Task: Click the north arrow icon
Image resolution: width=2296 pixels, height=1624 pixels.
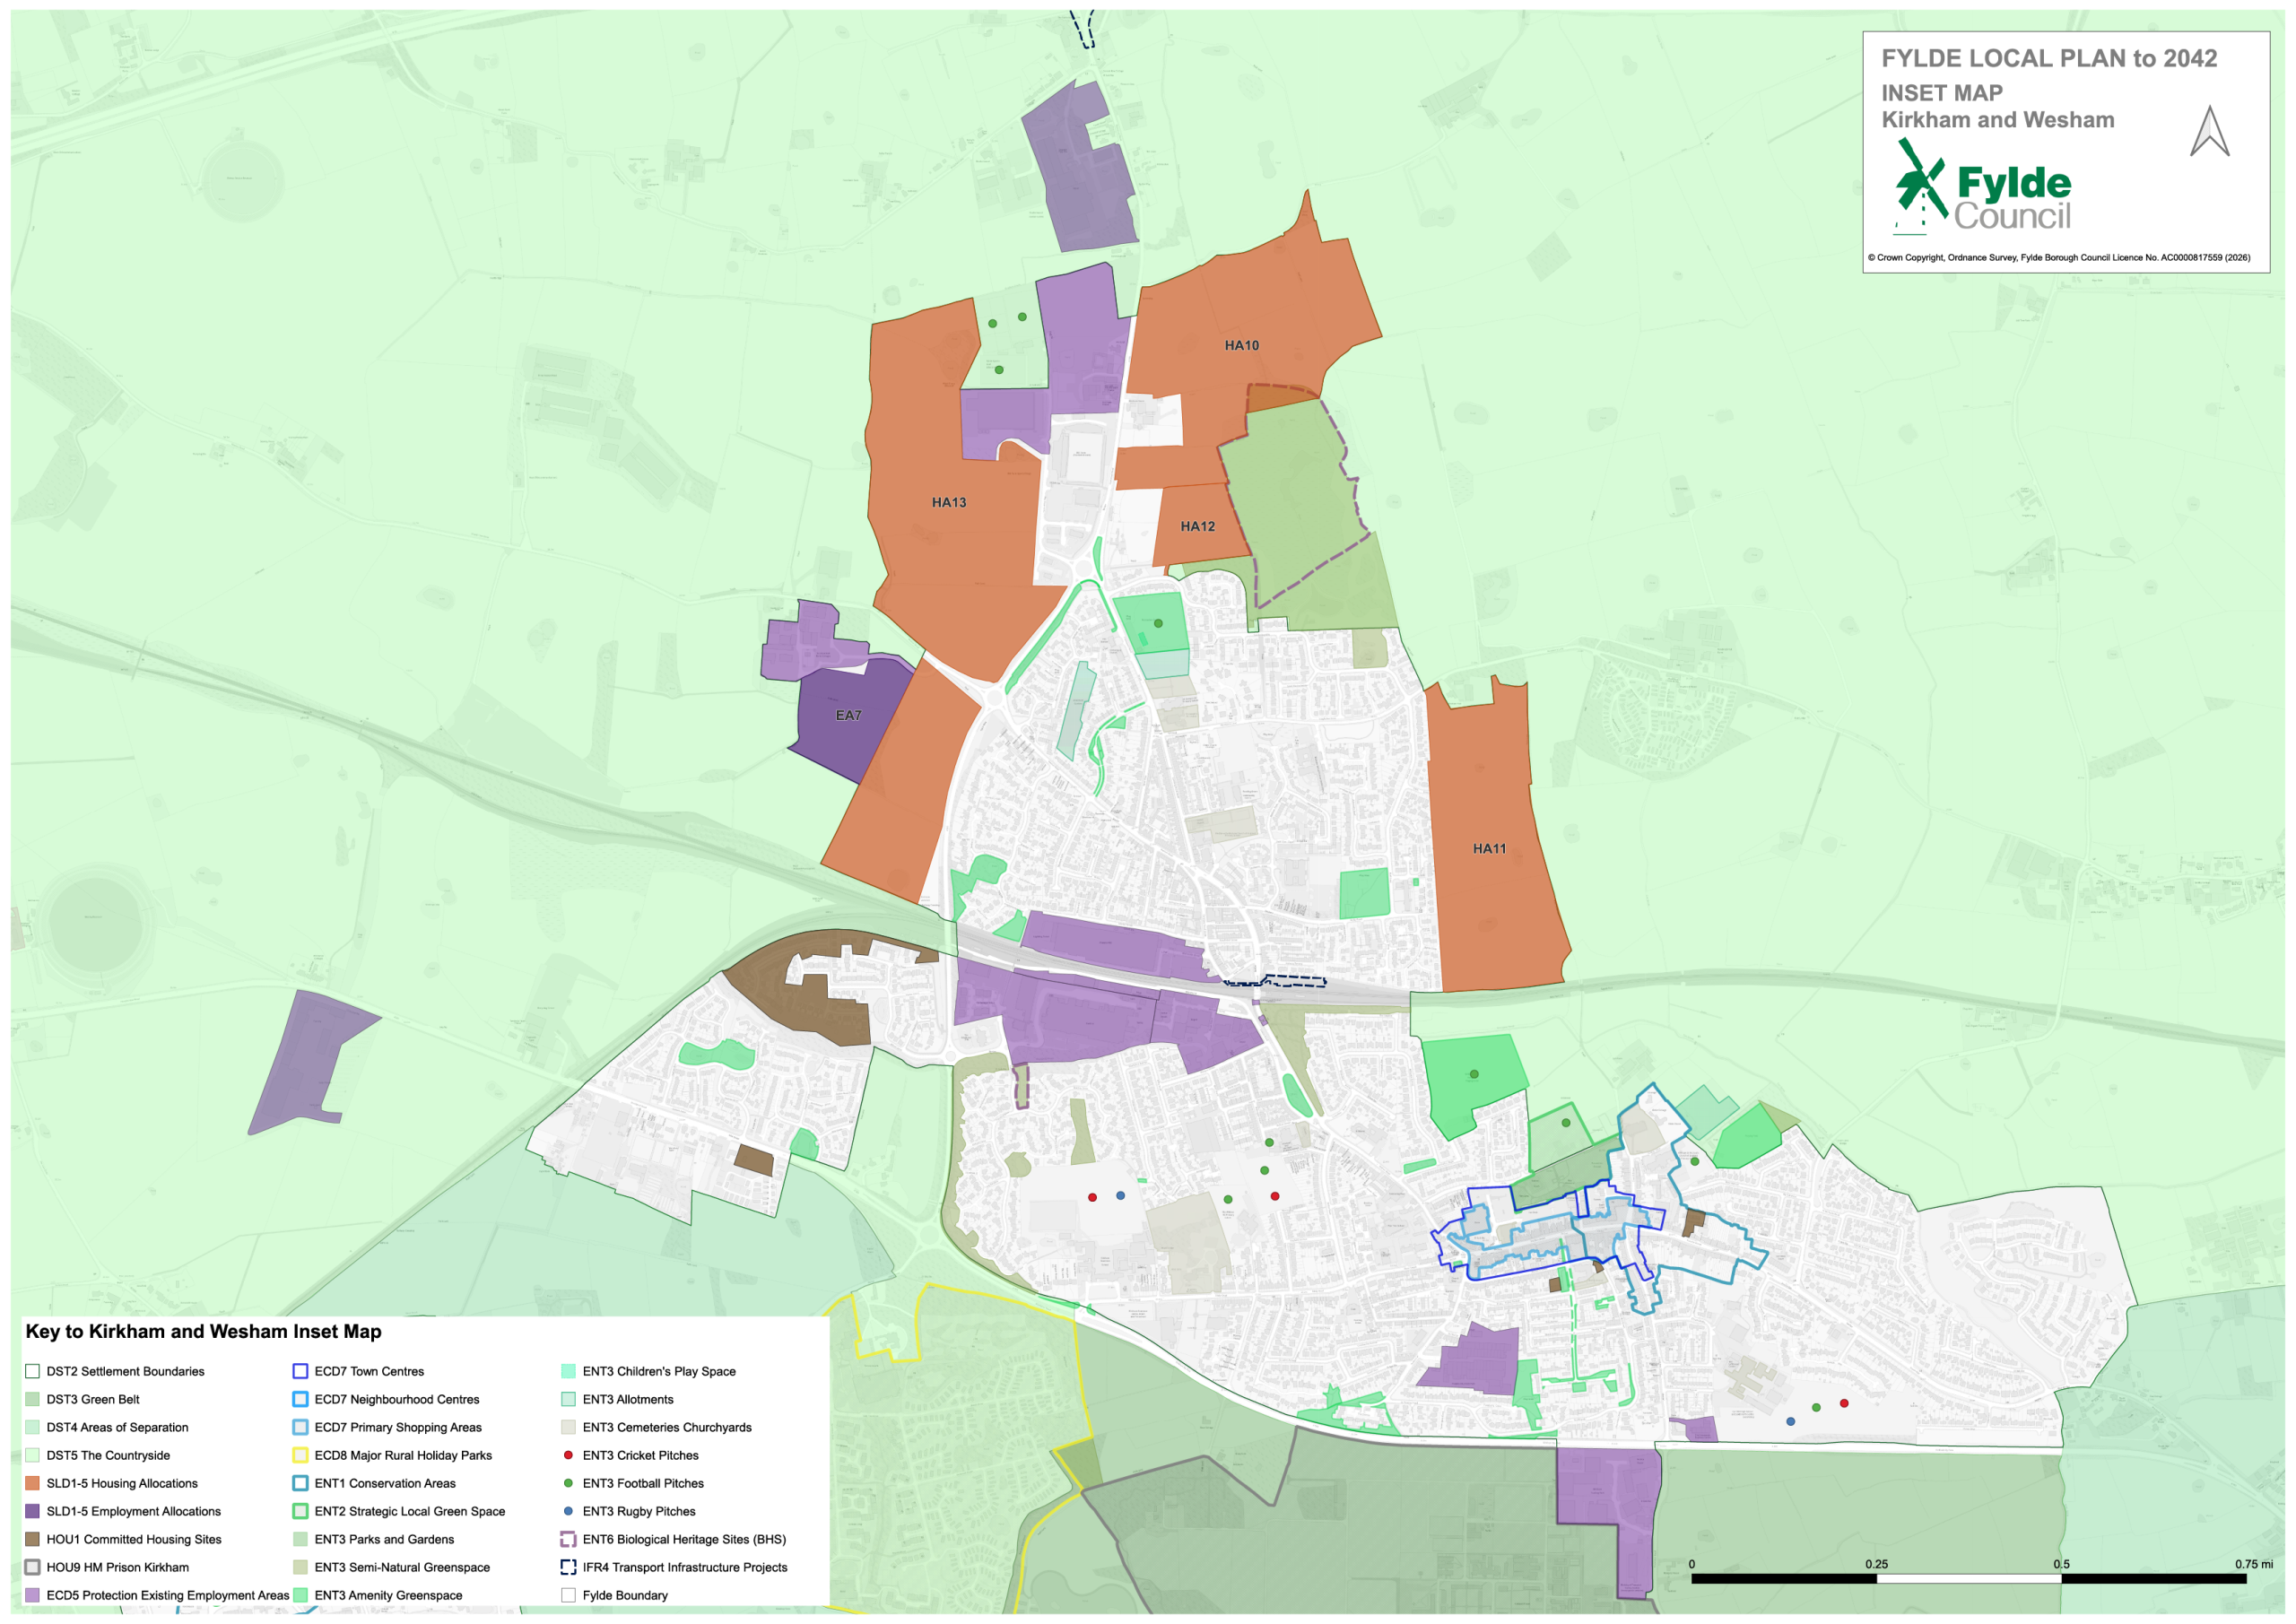Action: click(x=2209, y=131)
